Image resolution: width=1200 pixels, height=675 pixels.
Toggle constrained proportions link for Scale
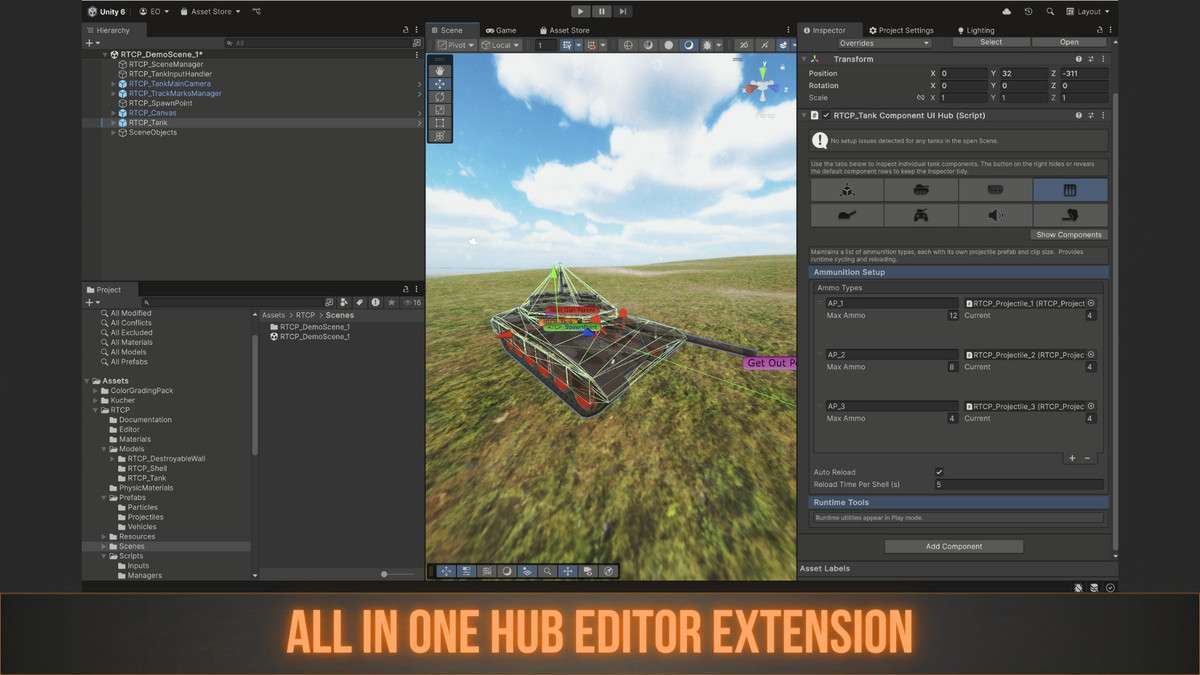[x=920, y=98]
